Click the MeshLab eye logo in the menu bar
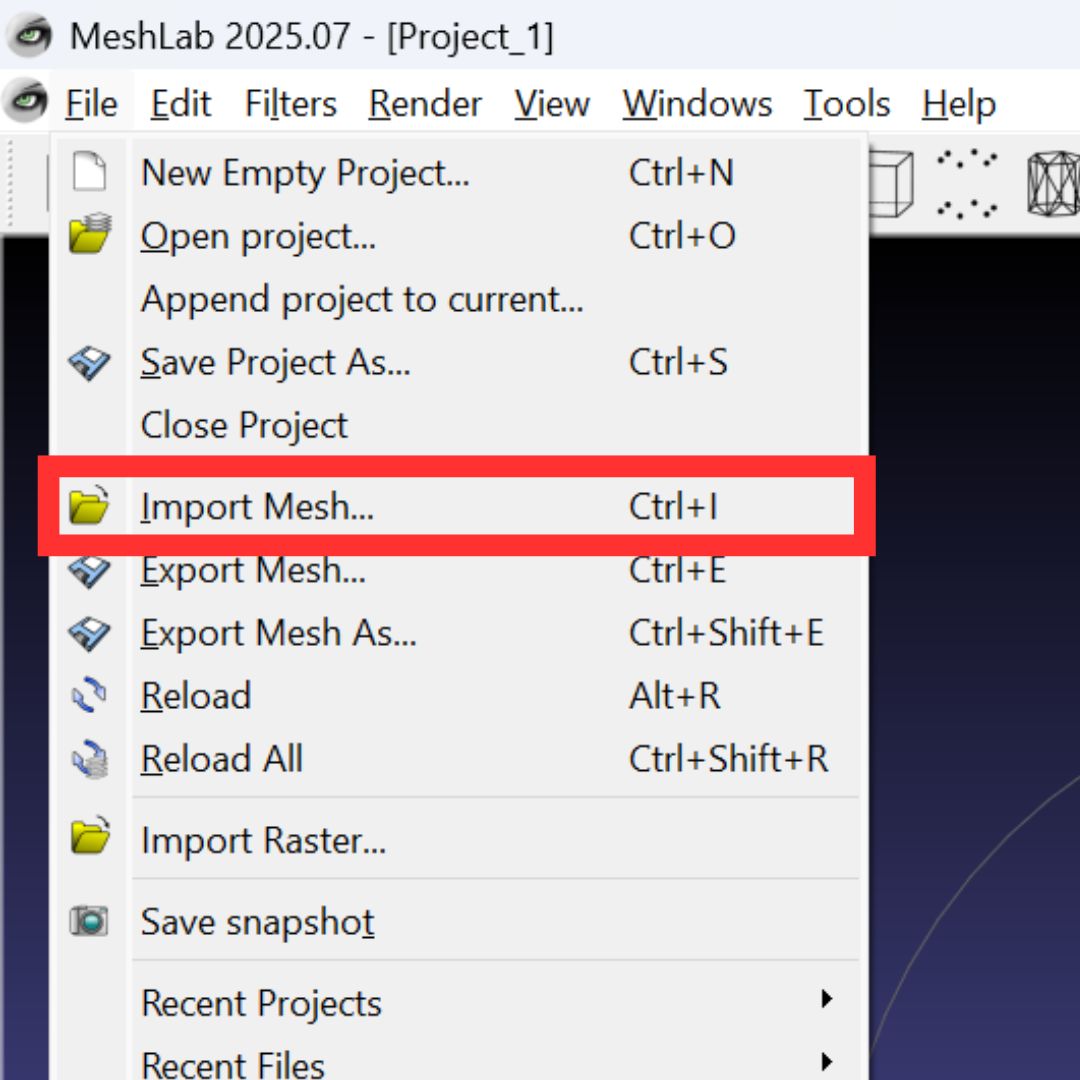Screen dimensions: 1080x1080 click(24, 103)
